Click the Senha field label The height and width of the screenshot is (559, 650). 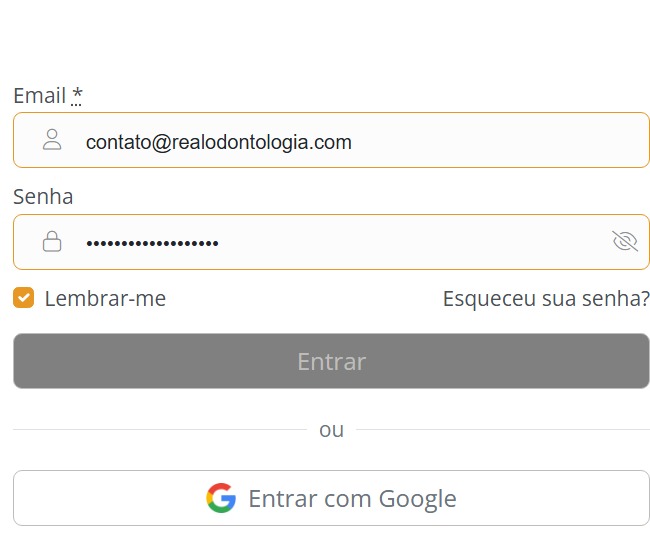(x=43, y=196)
